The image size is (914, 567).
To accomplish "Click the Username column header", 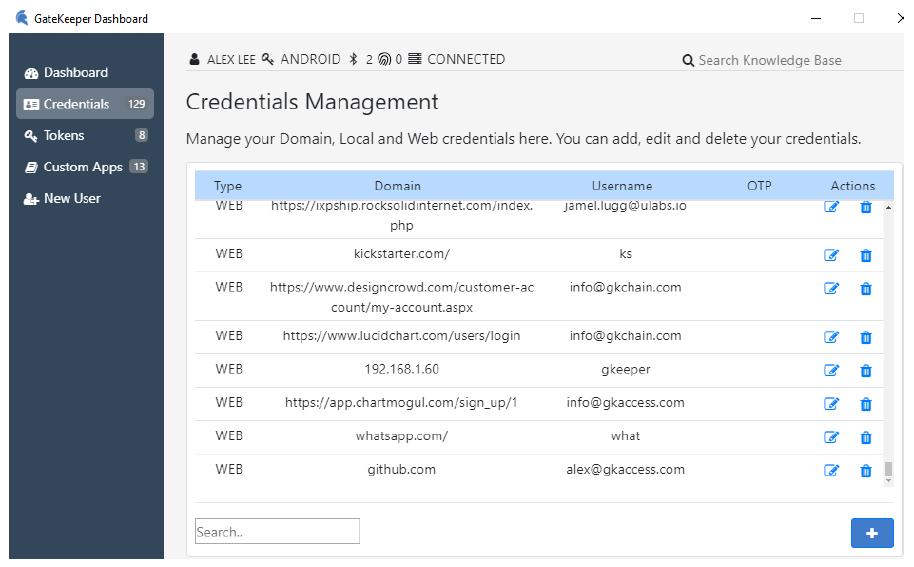I will click(x=621, y=185).
